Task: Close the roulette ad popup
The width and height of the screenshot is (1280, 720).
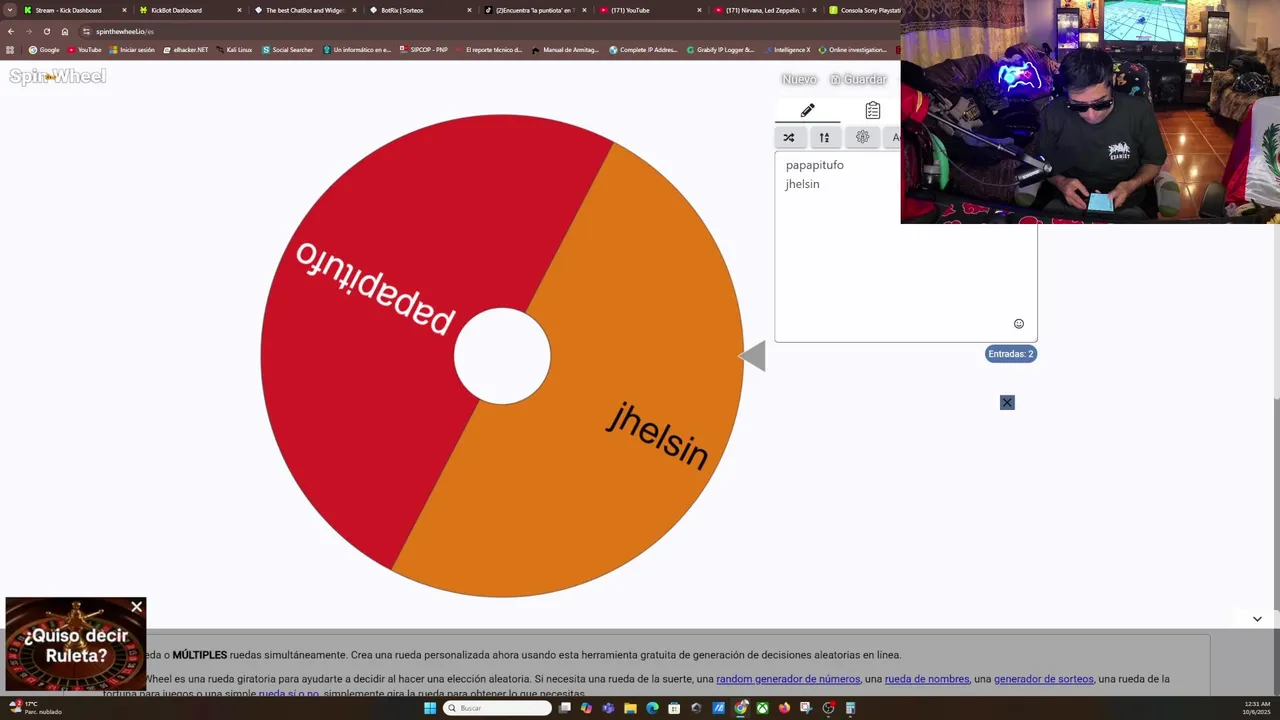Action: point(137,607)
